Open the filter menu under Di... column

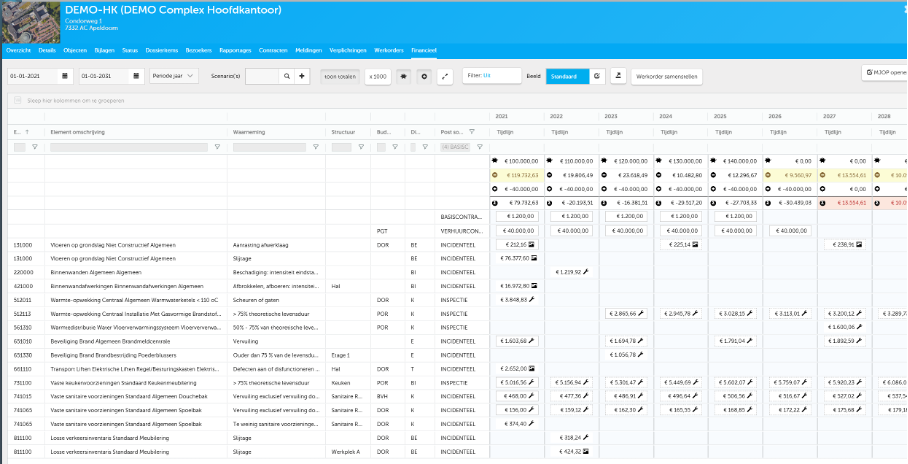click(424, 147)
